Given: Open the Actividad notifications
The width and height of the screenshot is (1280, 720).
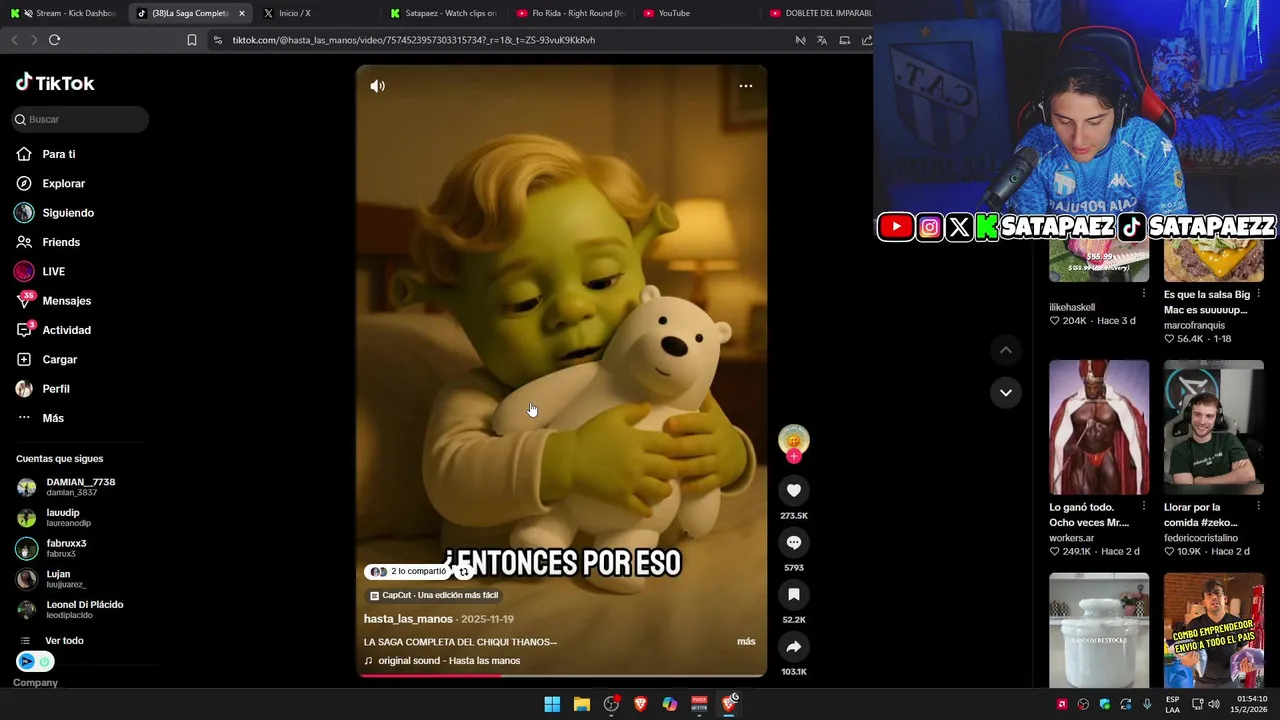Looking at the screenshot, I should [x=54, y=330].
